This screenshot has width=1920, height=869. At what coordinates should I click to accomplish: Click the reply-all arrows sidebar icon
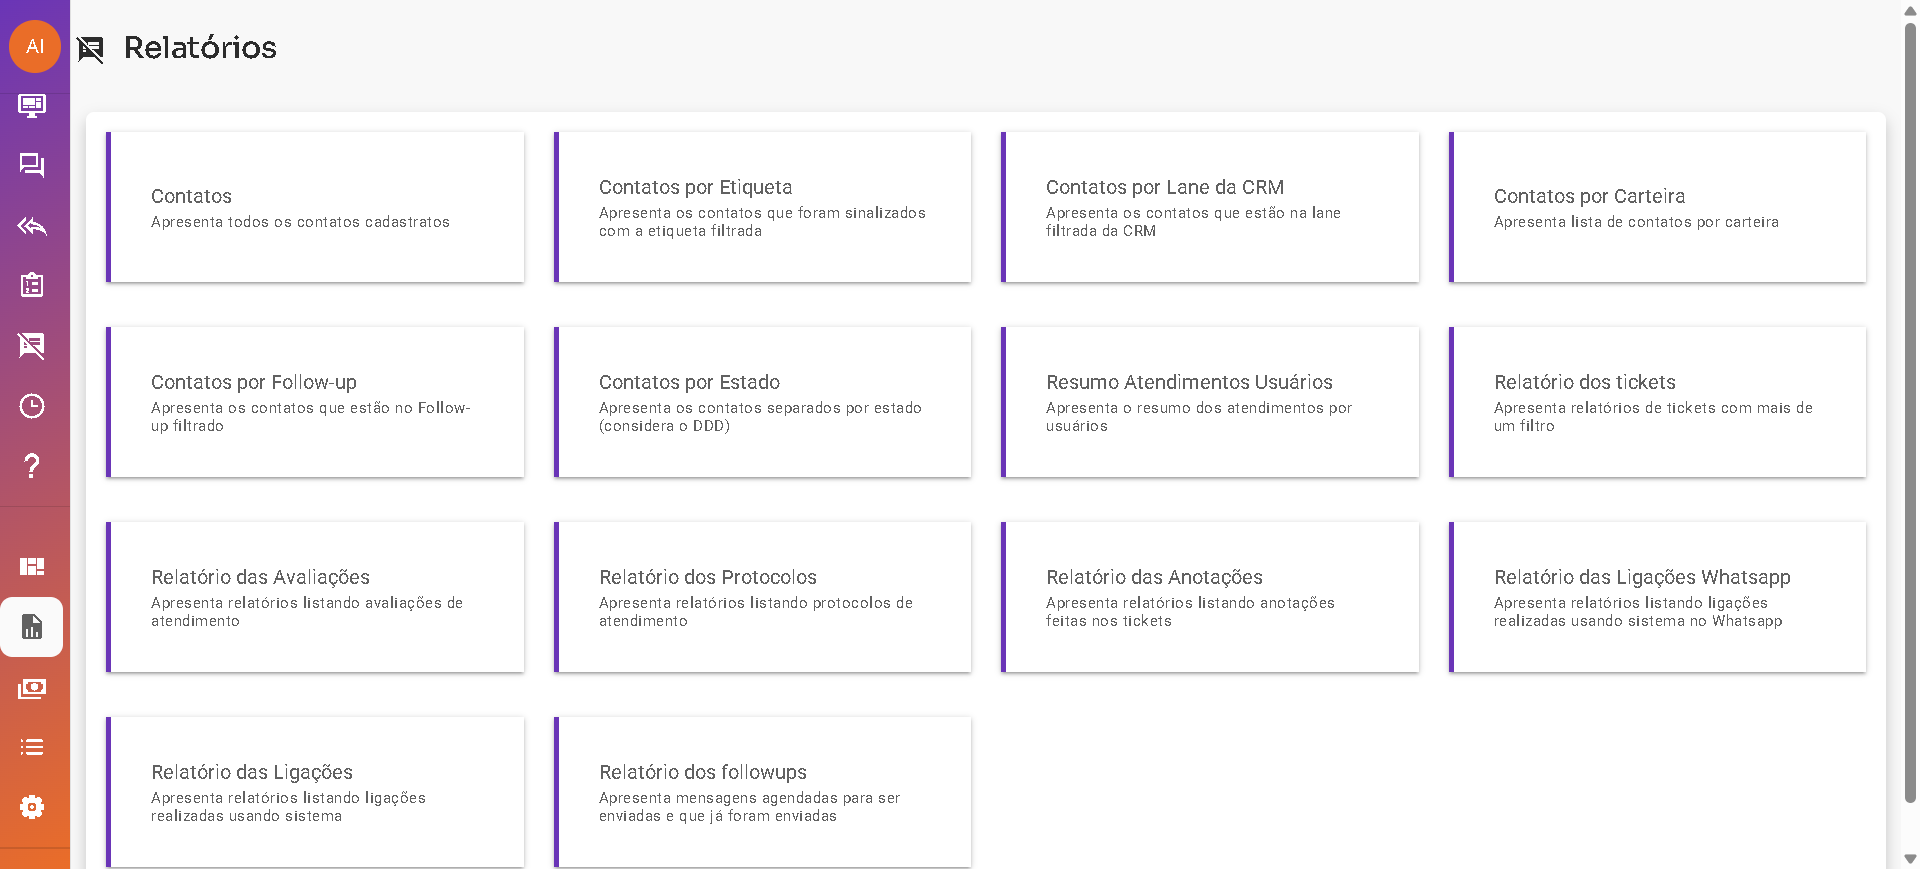(32, 226)
